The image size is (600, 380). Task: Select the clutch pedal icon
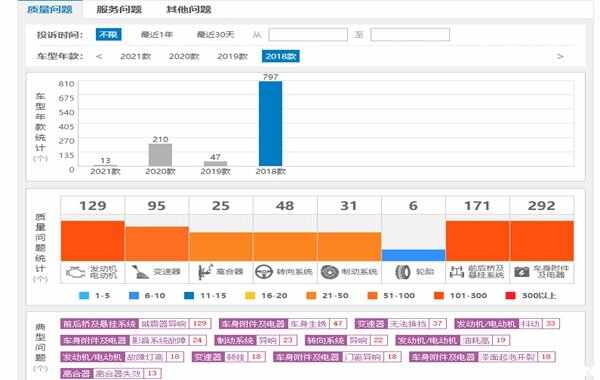205,272
